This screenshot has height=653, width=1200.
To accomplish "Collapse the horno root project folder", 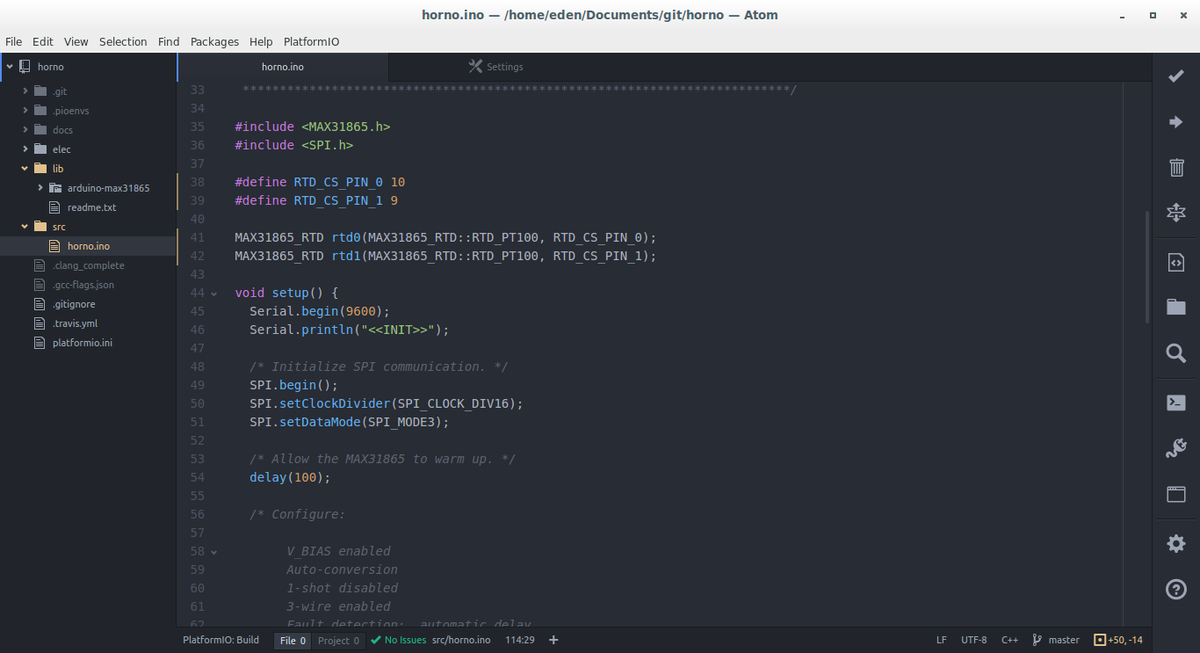I will (x=10, y=67).
